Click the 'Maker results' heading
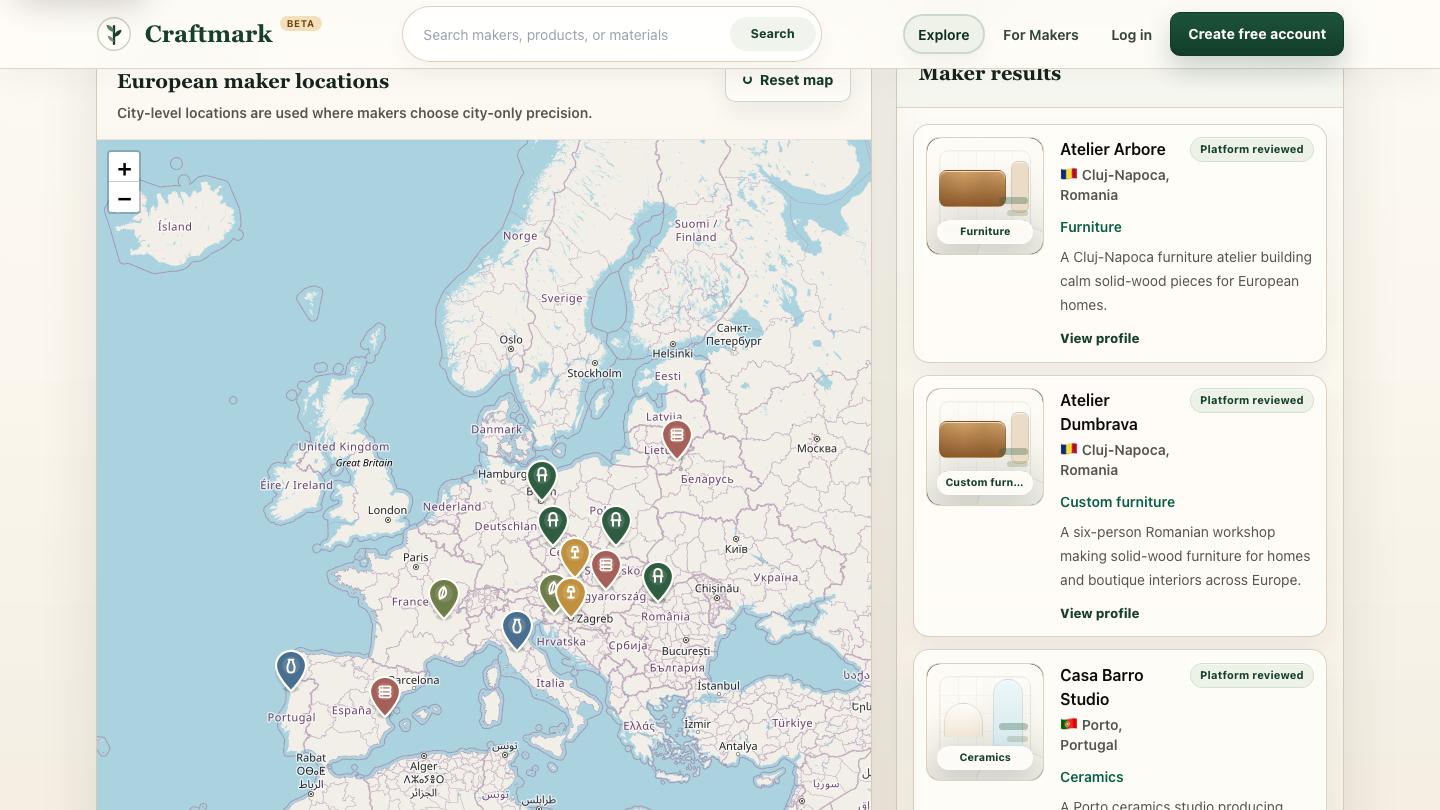This screenshot has height=810, width=1440. point(990,74)
